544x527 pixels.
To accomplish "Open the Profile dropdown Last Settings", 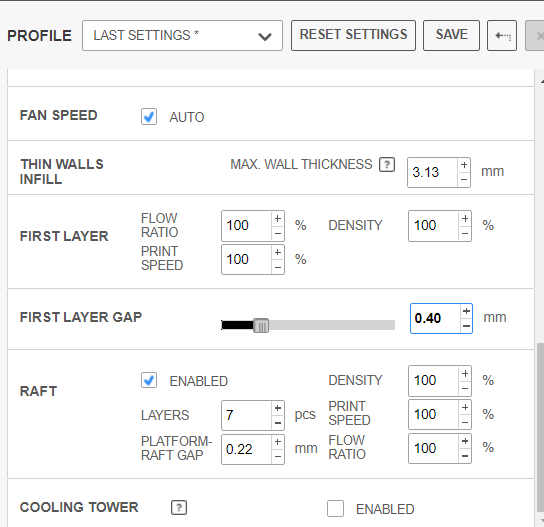I will pyautogui.click(x=182, y=35).
